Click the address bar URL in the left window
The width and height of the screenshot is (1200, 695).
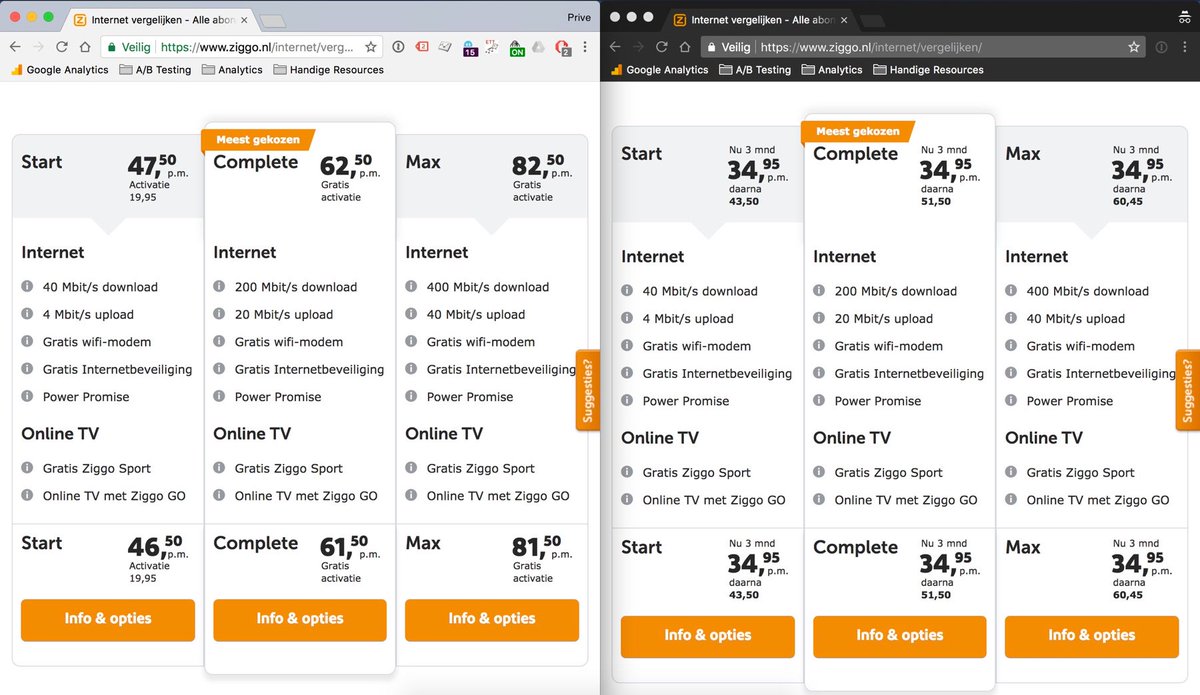(x=256, y=47)
